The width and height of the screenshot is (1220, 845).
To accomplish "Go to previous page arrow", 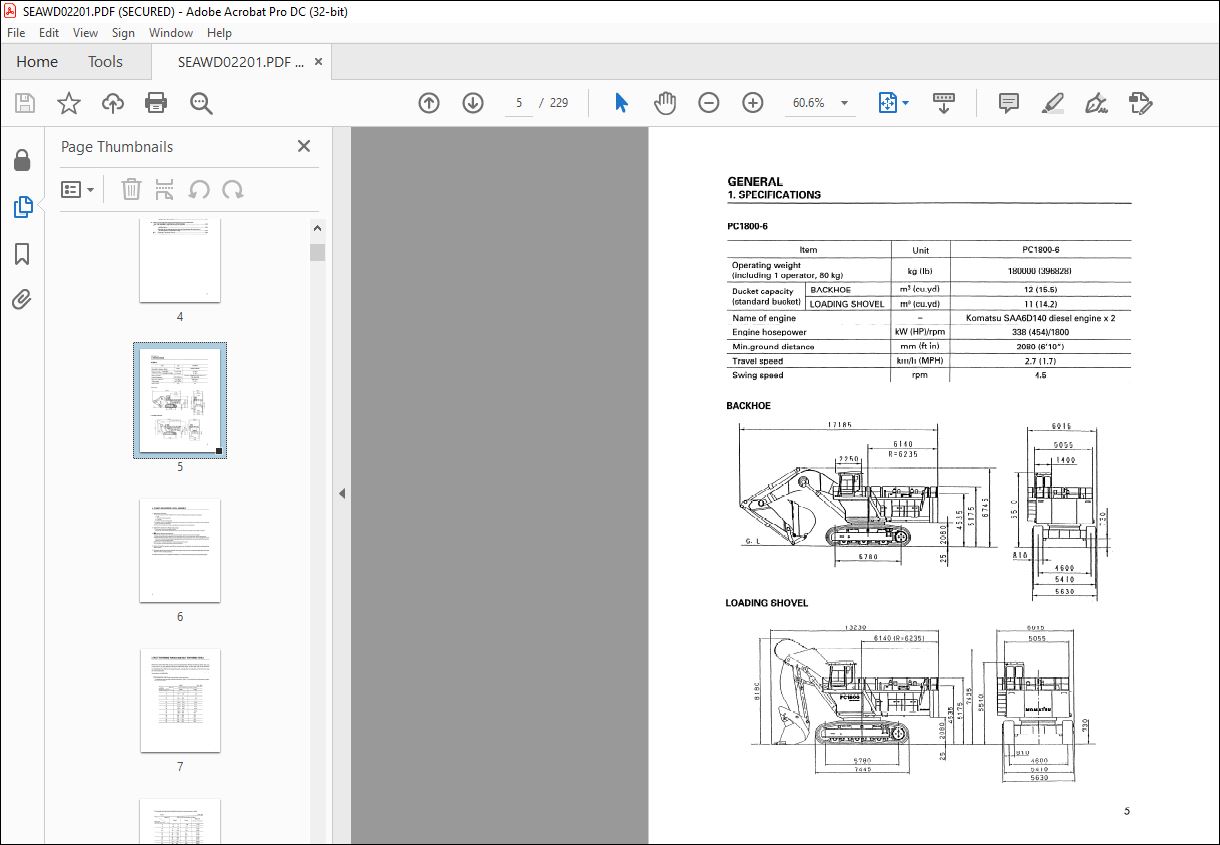I will click(429, 103).
